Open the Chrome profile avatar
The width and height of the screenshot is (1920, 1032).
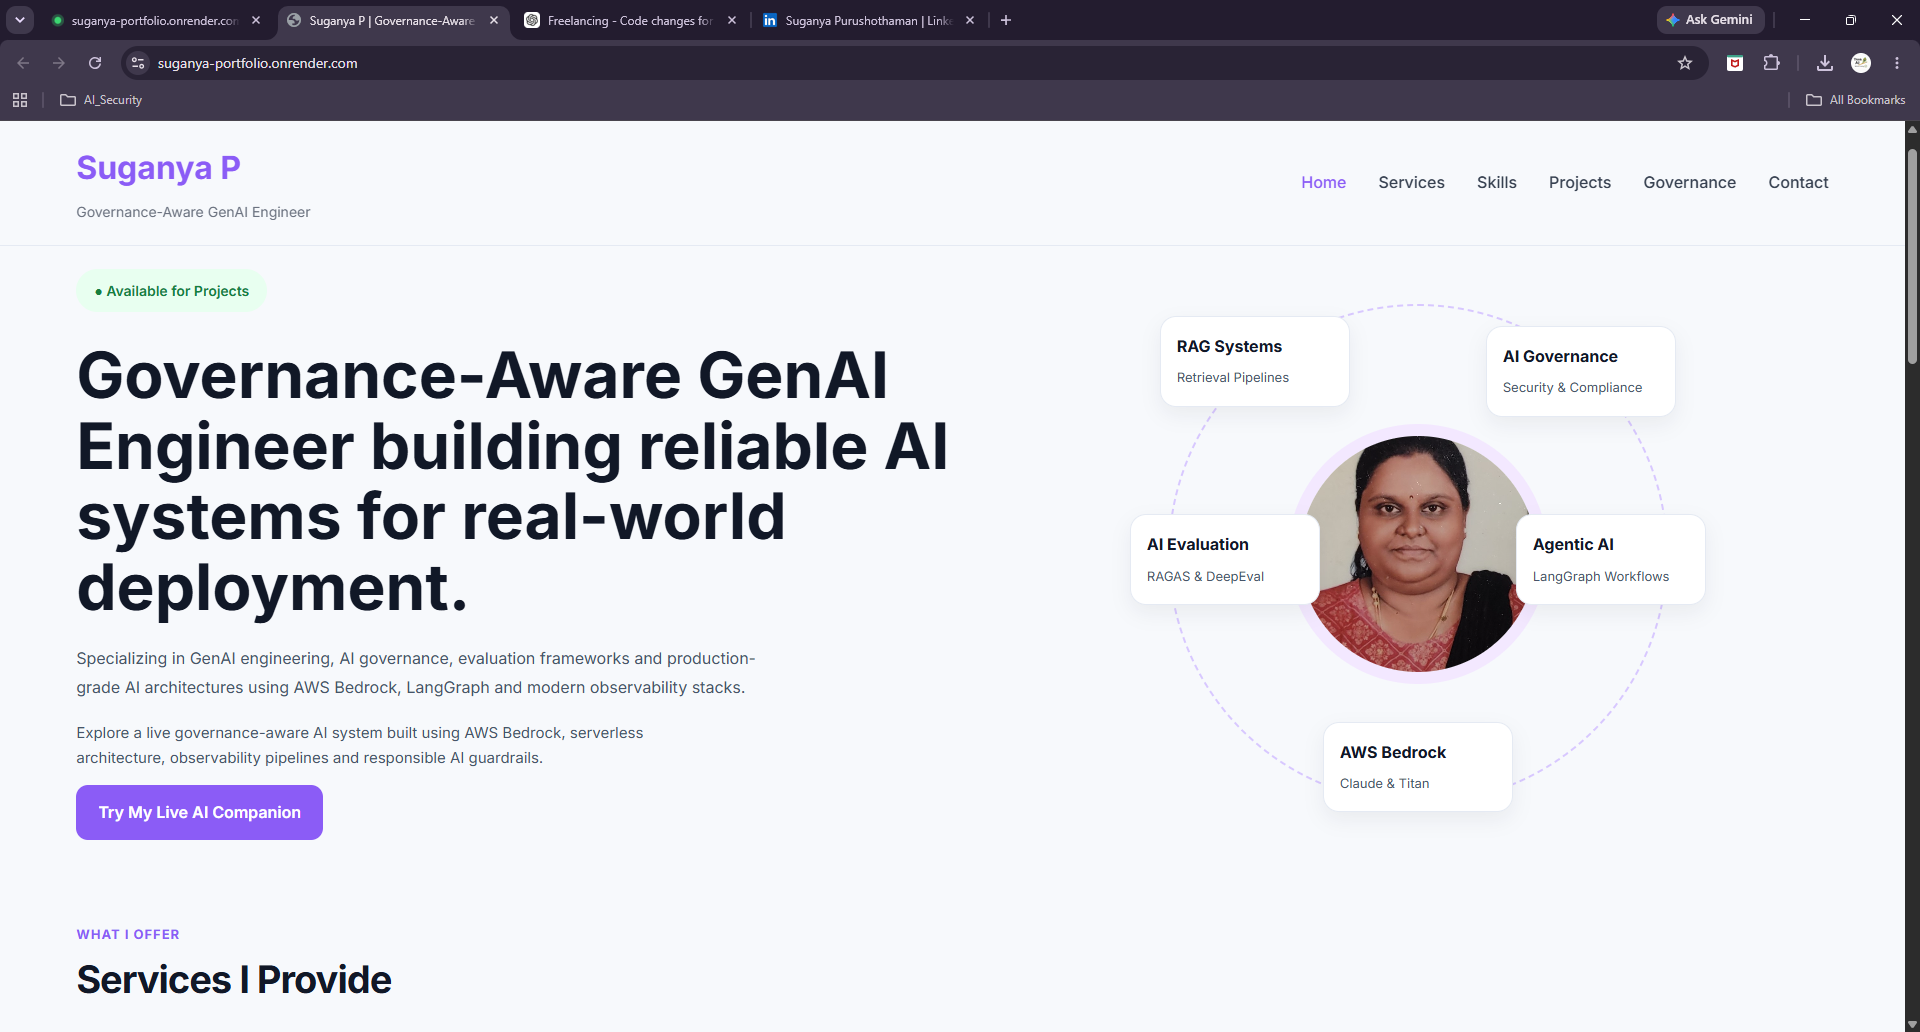pos(1861,63)
